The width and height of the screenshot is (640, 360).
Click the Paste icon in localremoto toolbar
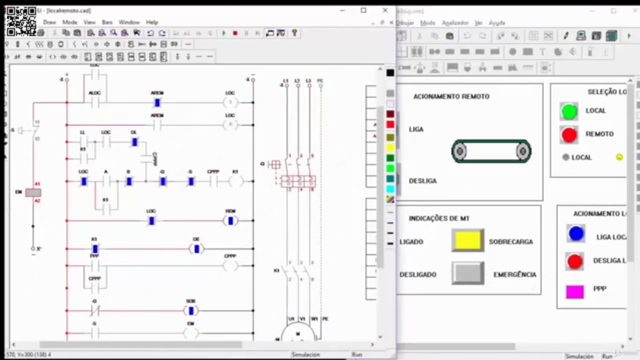77,33
